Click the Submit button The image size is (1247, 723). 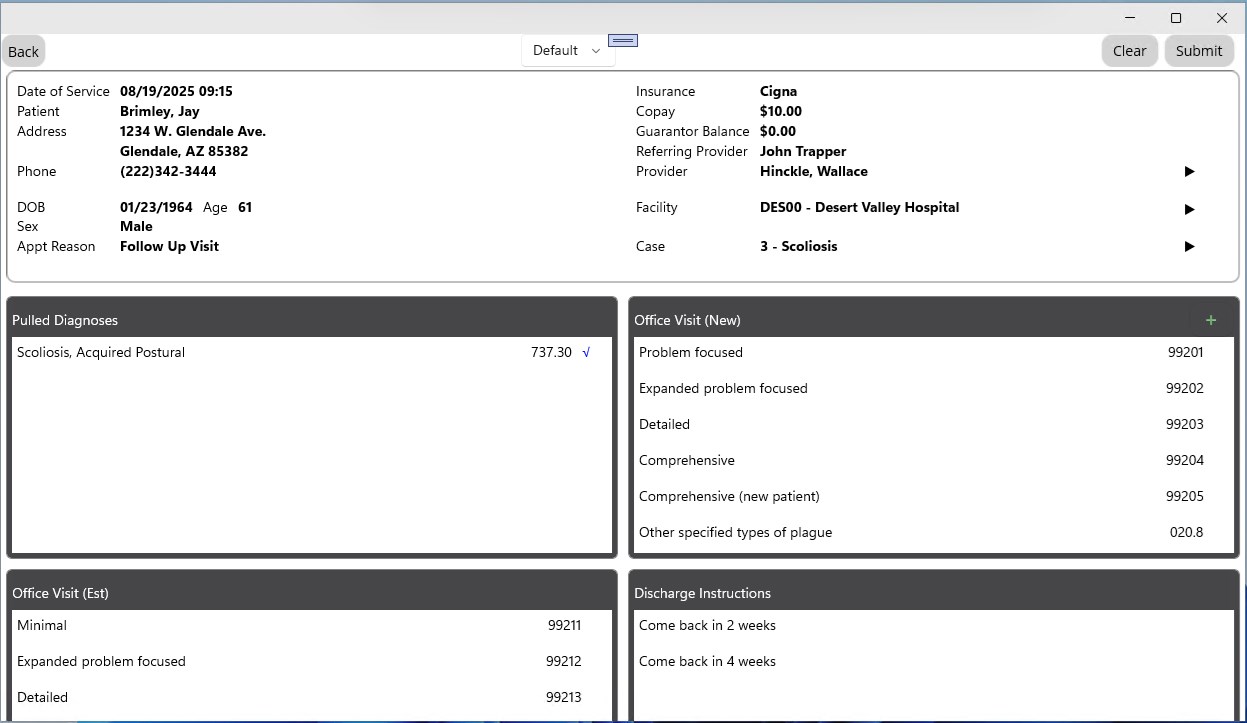1199,51
